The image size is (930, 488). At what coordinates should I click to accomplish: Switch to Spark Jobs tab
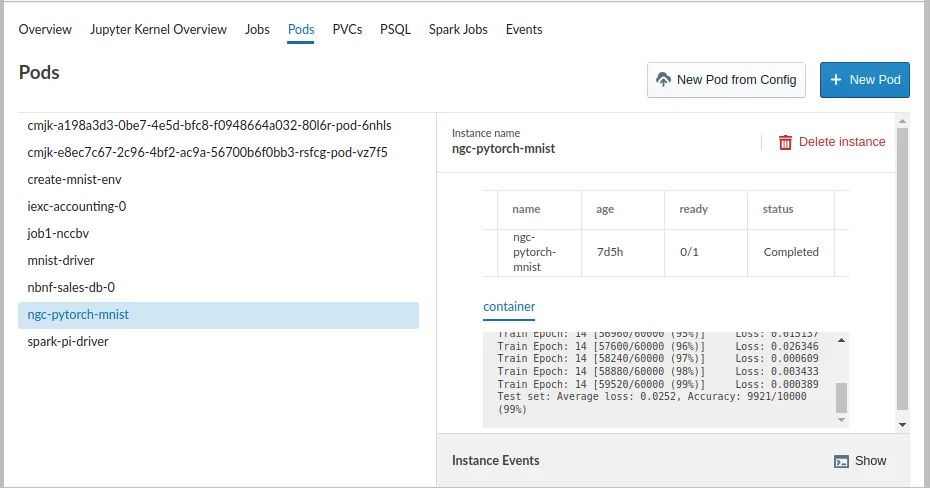click(x=458, y=30)
